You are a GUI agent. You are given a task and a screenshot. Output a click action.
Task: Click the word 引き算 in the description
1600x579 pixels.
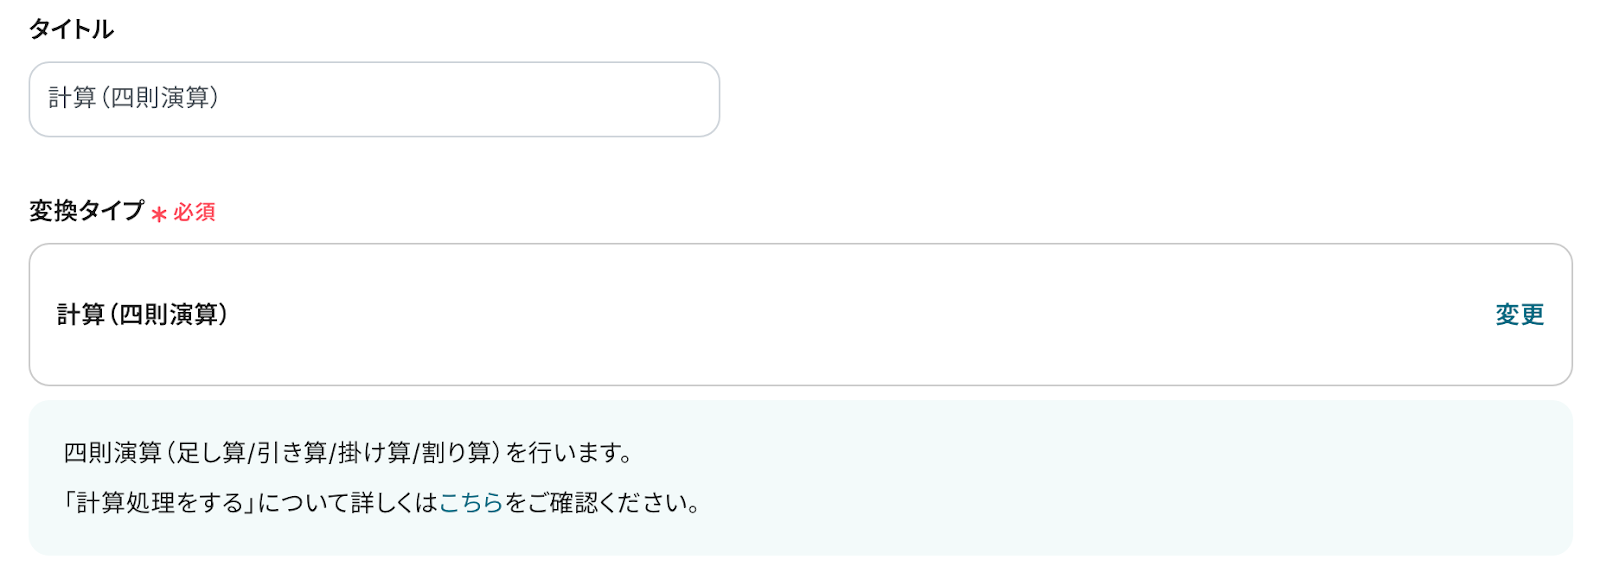pos(291,452)
